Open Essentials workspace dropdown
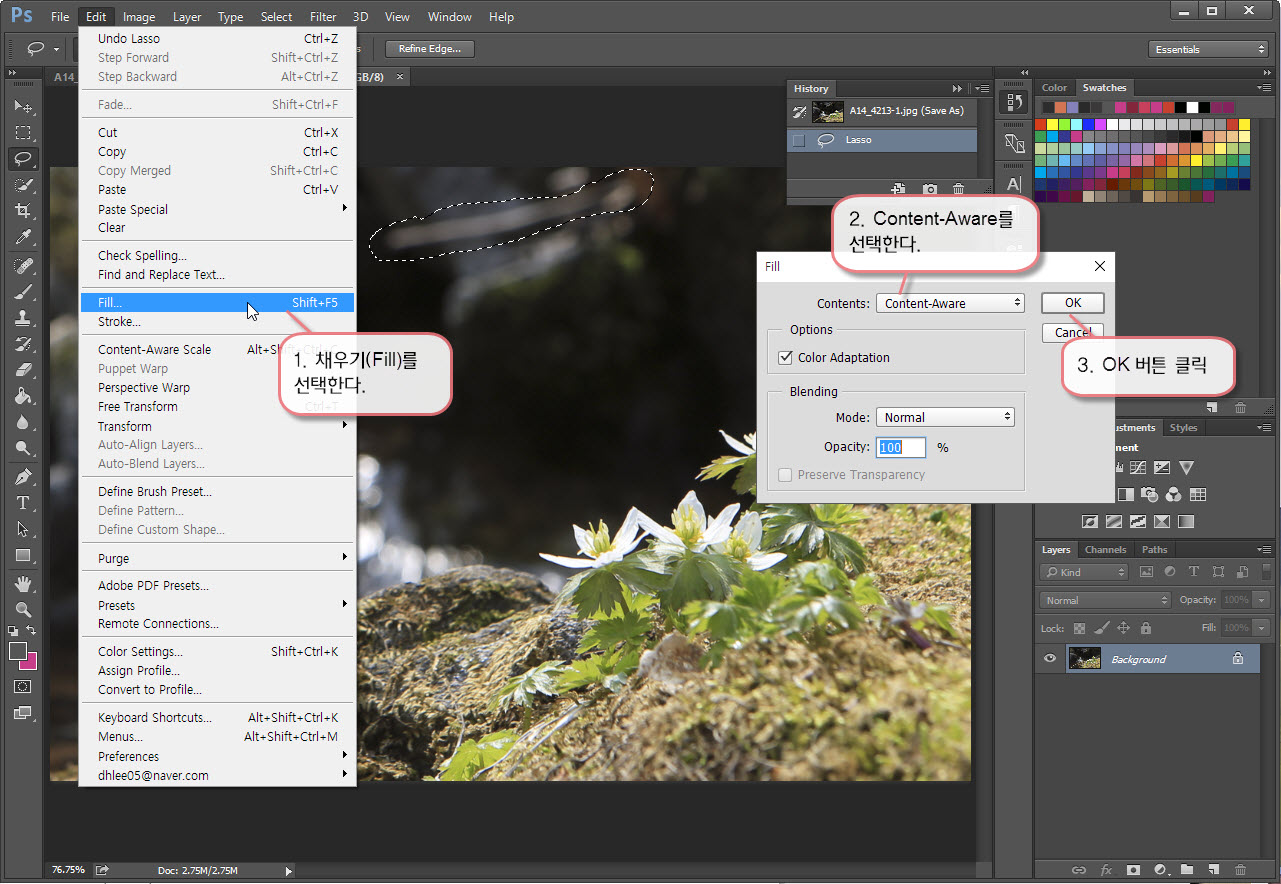1281x884 pixels. (1208, 49)
